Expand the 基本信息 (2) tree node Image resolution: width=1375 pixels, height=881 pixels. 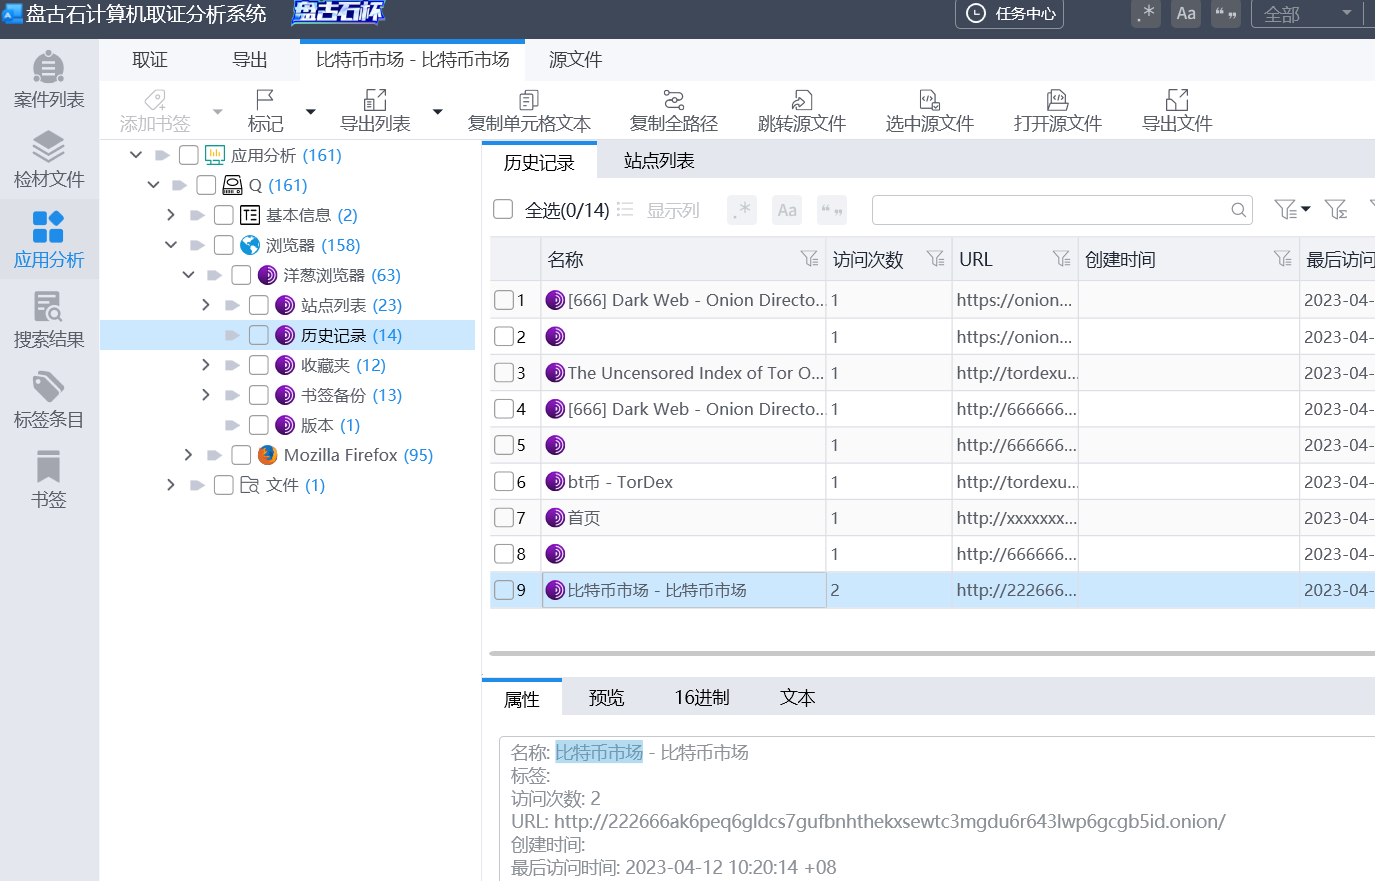point(171,215)
